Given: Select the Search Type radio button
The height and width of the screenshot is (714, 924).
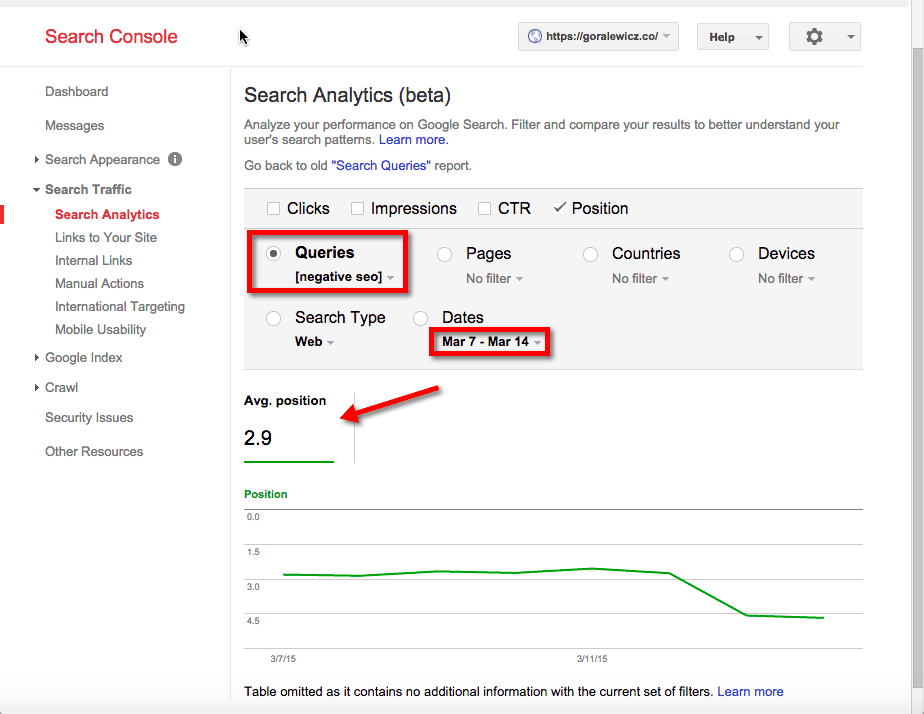Looking at the screenshot, I should click(x=273, y=318).
